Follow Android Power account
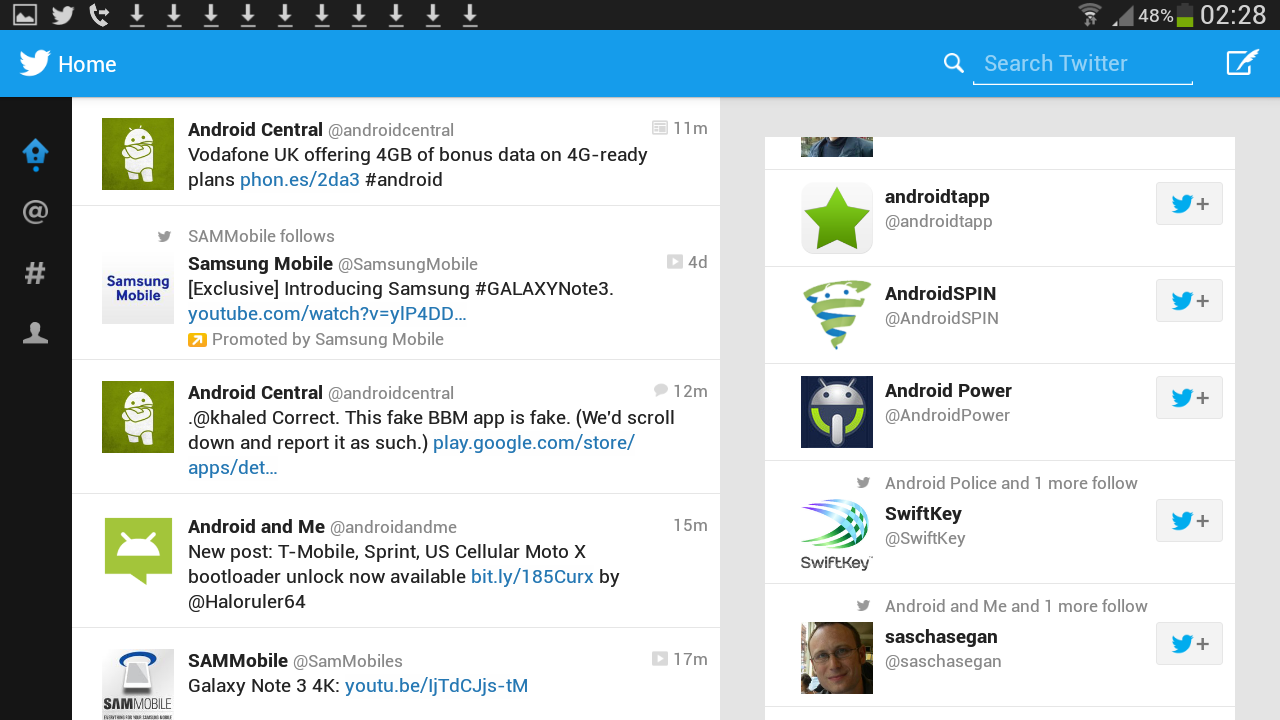The image size is (1280, 720). click(1189, 398)
